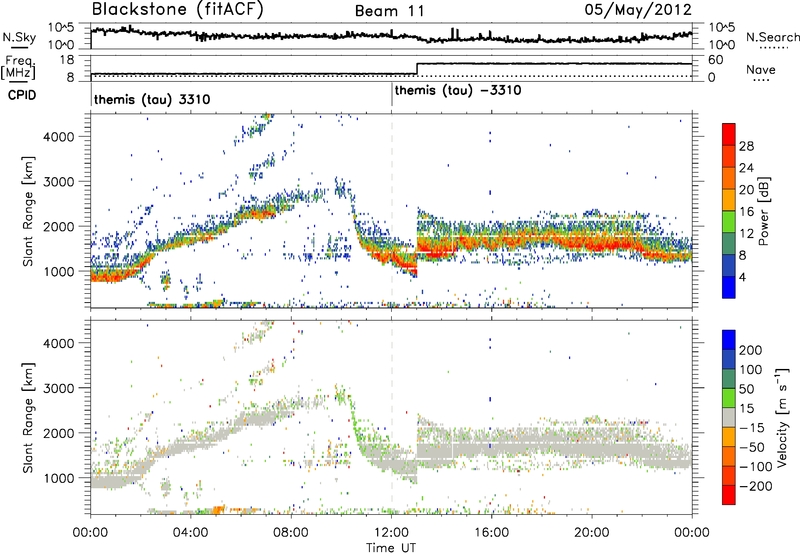Click the date '05/May/2012'
The width and height of the screenshot is (800, 554).
638,10
